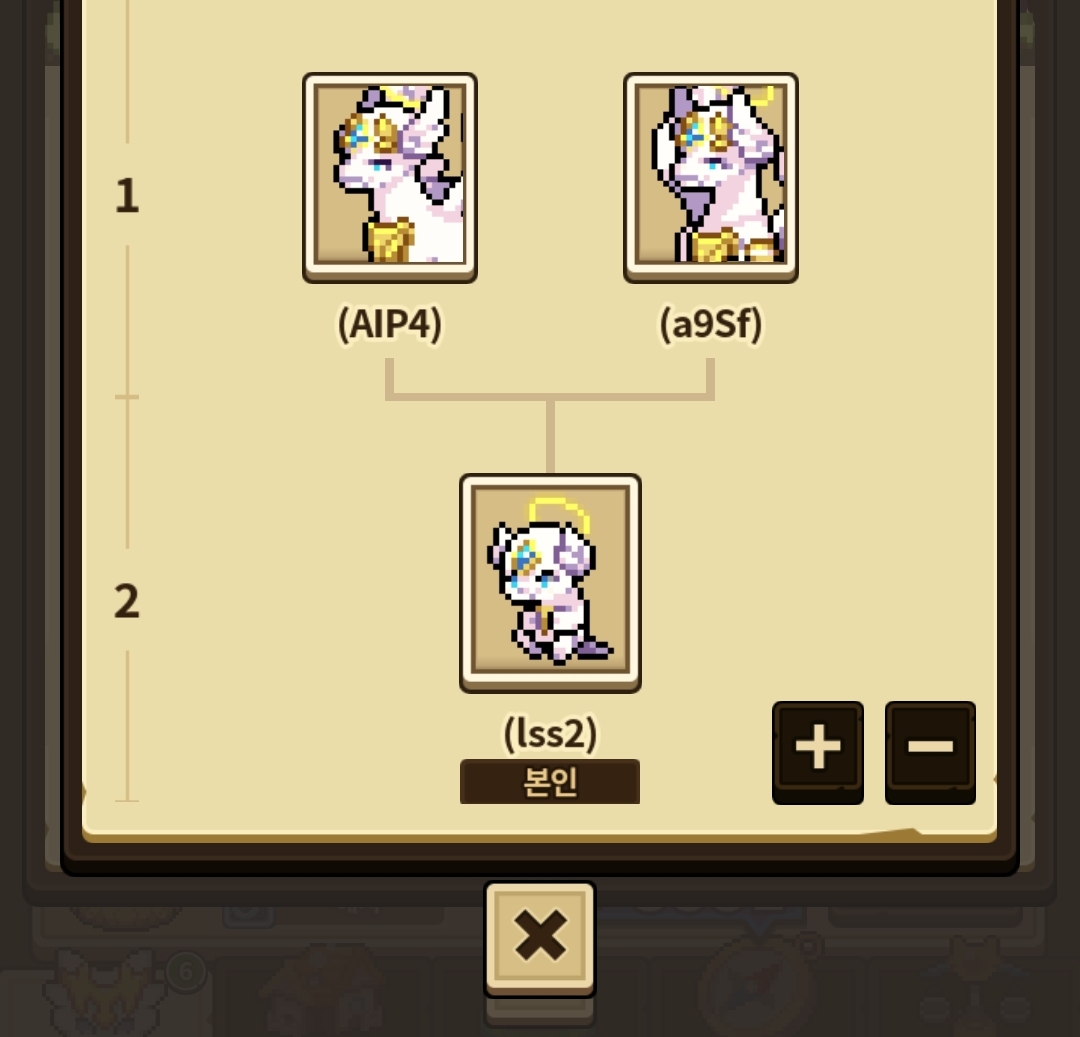Select generation 2 marker on timeline
1080x1037 pixels.
127,600
